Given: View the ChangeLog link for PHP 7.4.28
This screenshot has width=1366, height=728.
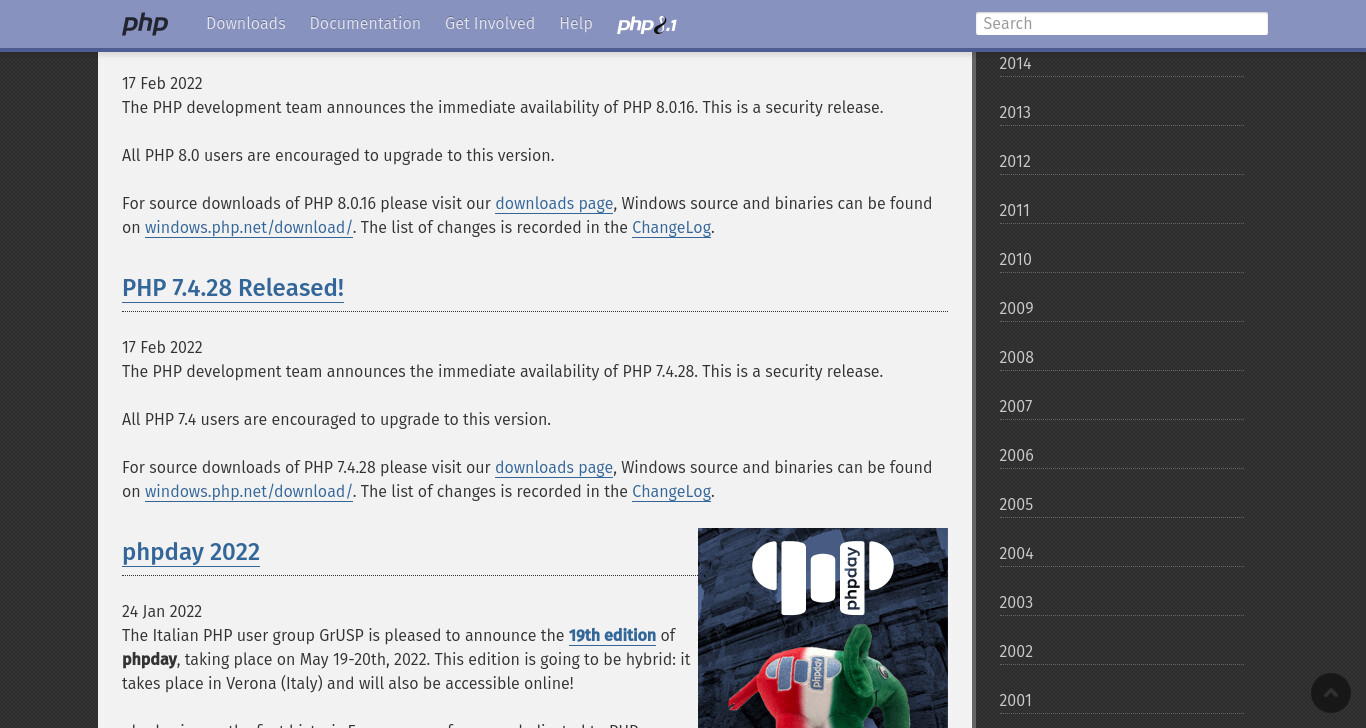Looking at the screenshot, I should click(x=672, y=492).
